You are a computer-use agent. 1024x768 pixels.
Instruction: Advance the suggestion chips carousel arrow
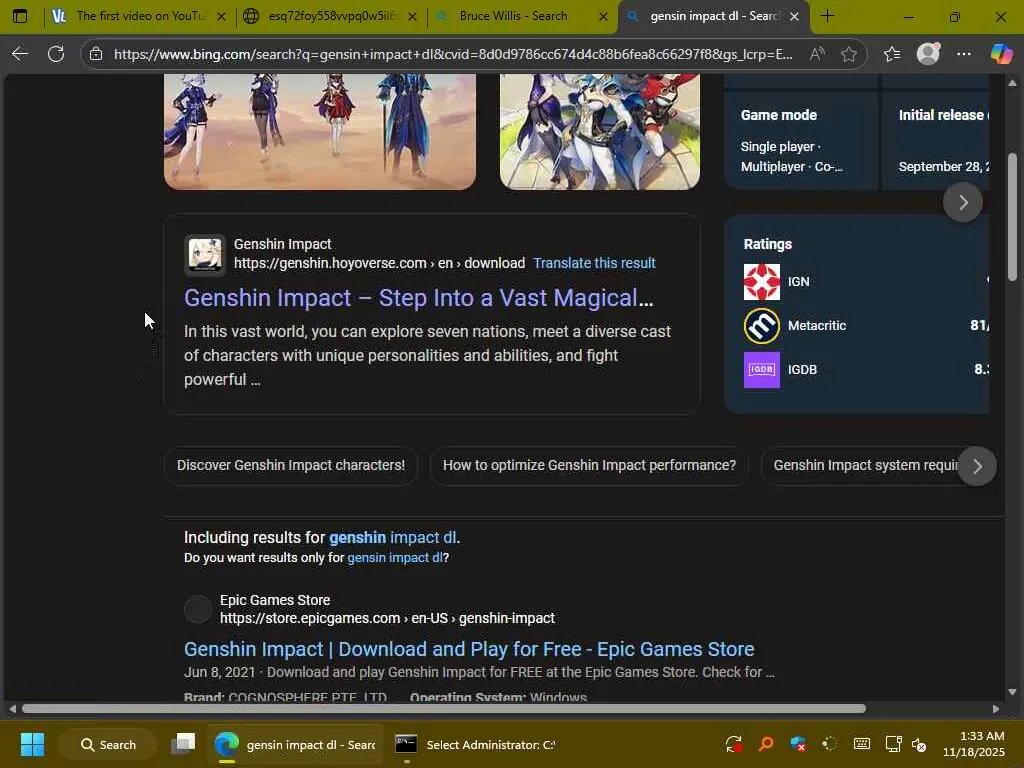pyautogui.click(x=977, y=466)
